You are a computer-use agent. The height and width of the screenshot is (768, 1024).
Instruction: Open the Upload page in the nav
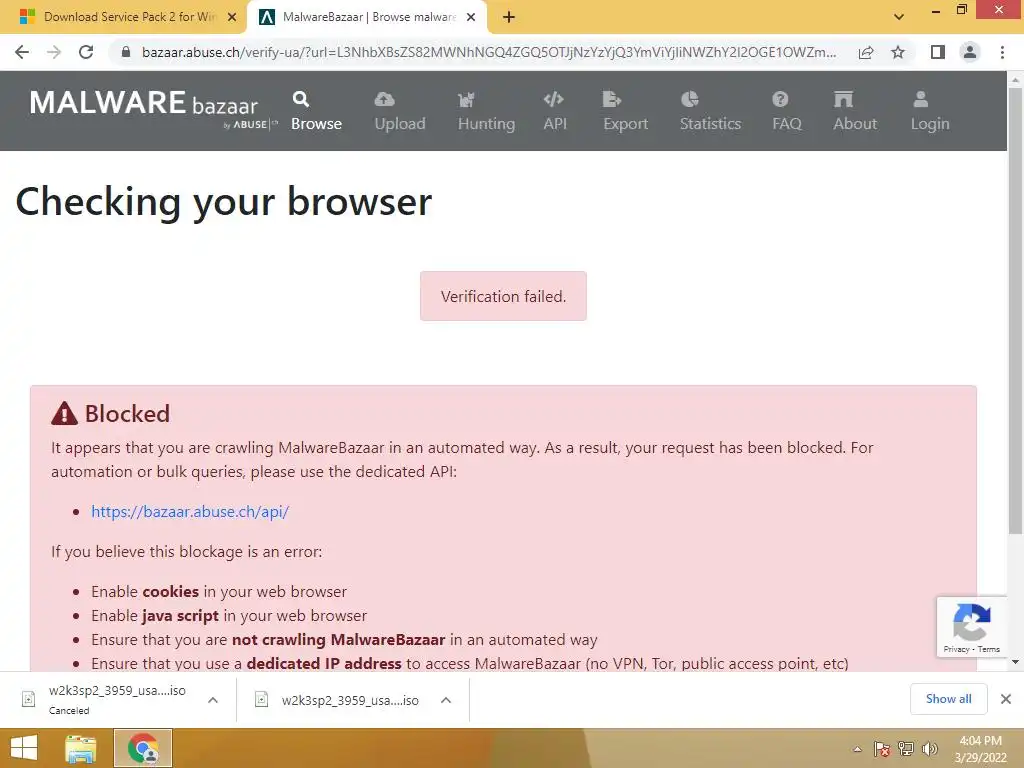pyautogui.click(x=400, y=112)
